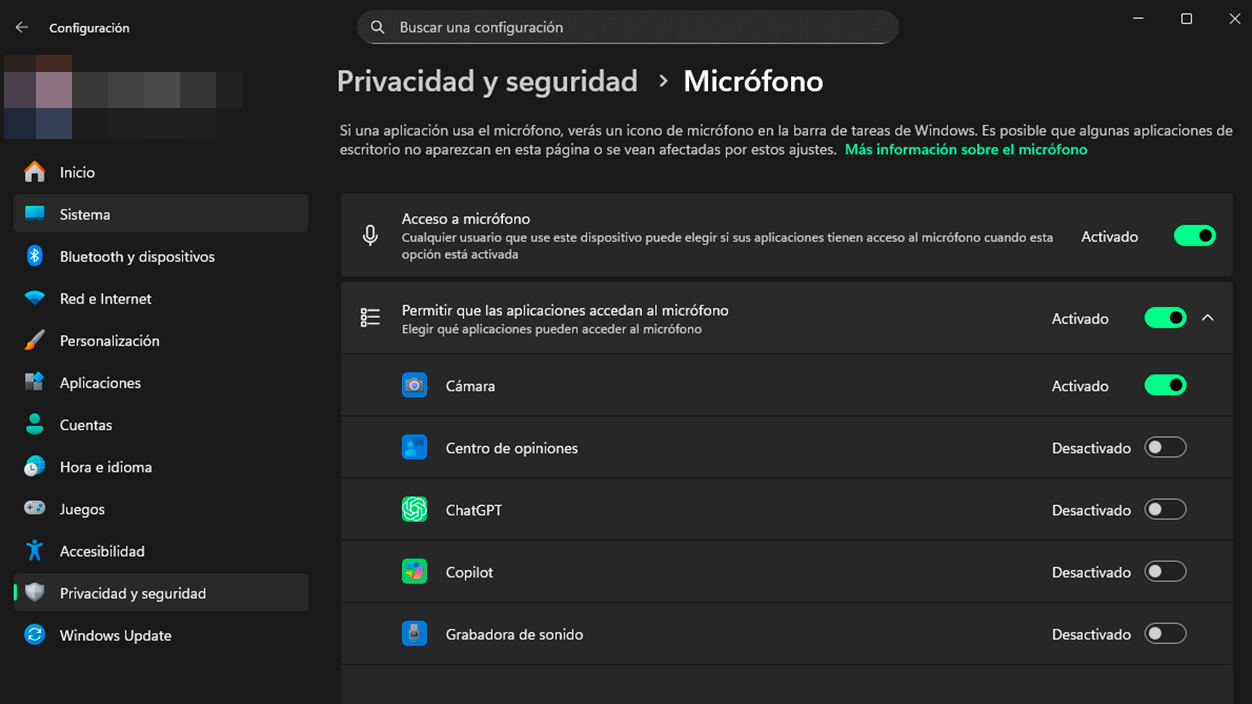Disable the Acceso a micrófono switch
The width and height of the screenshot is (1252, 704).
tap(1195, 235)
